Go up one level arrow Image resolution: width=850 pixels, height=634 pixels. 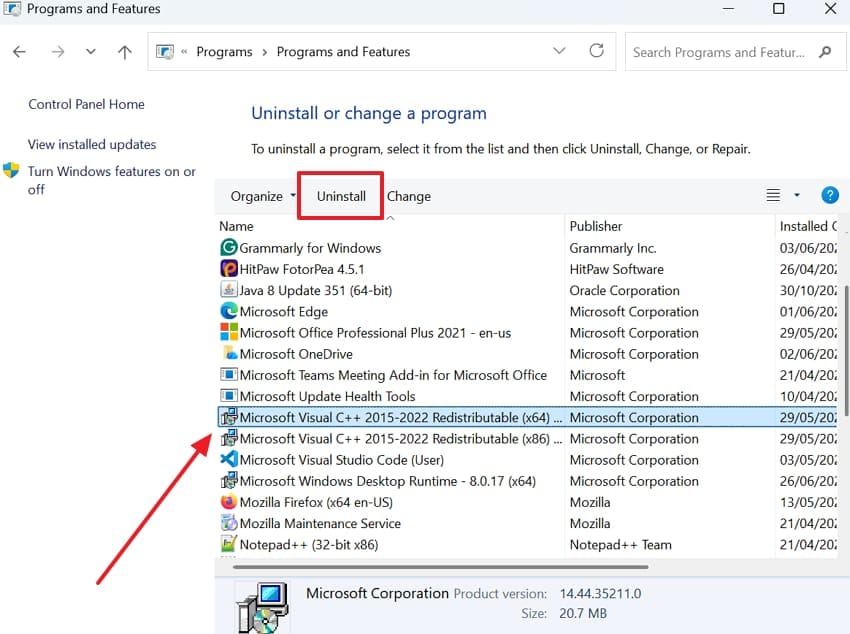125,52
